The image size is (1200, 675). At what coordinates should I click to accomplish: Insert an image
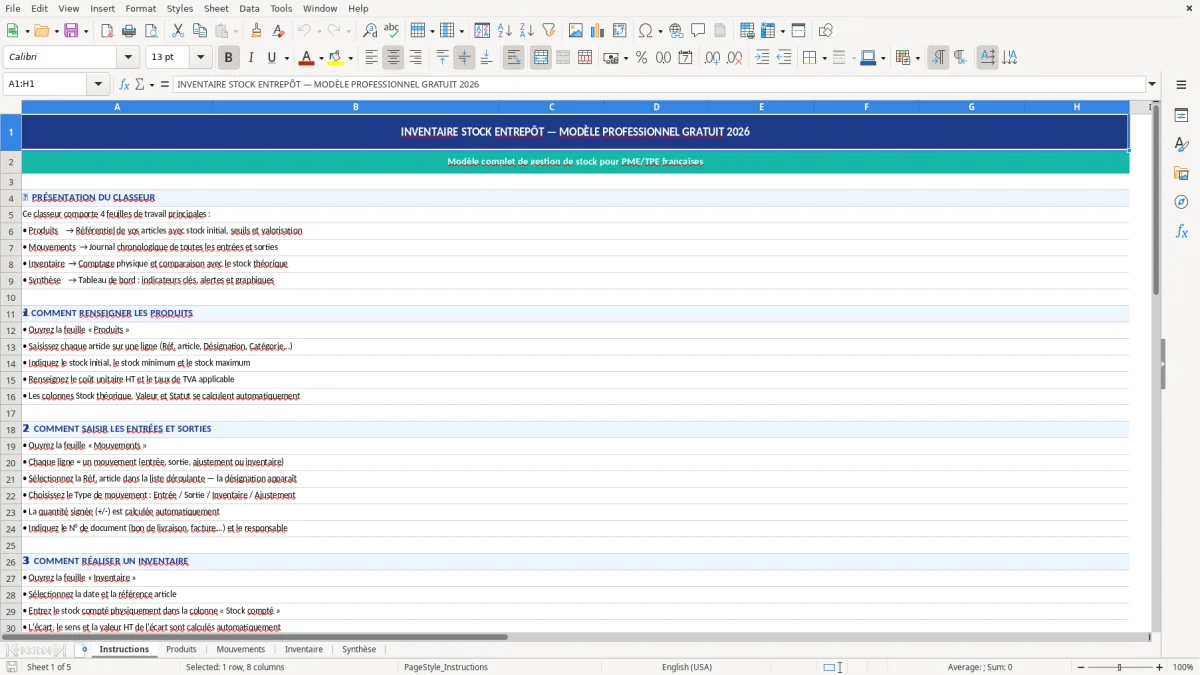576,31
